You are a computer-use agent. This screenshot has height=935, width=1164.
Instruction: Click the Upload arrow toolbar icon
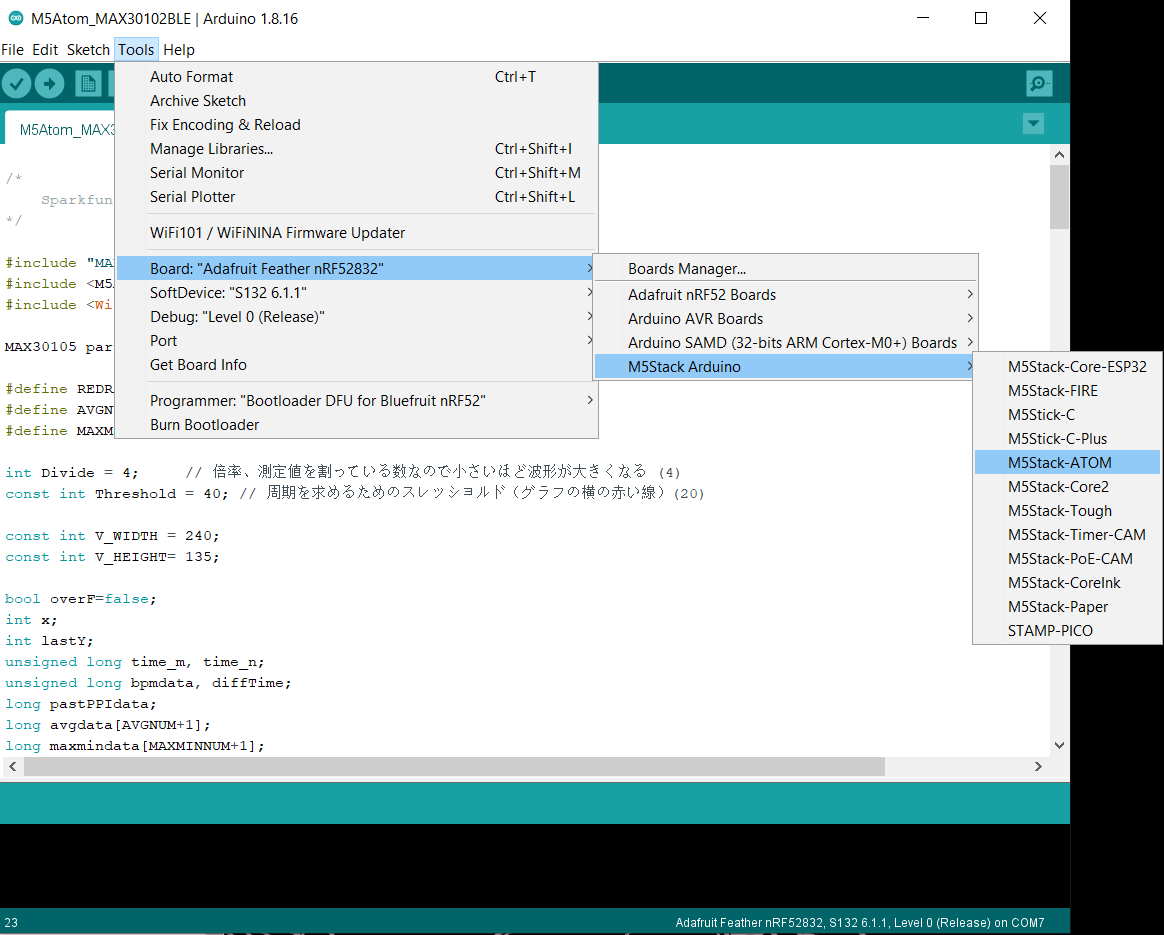tap(50, 84)
